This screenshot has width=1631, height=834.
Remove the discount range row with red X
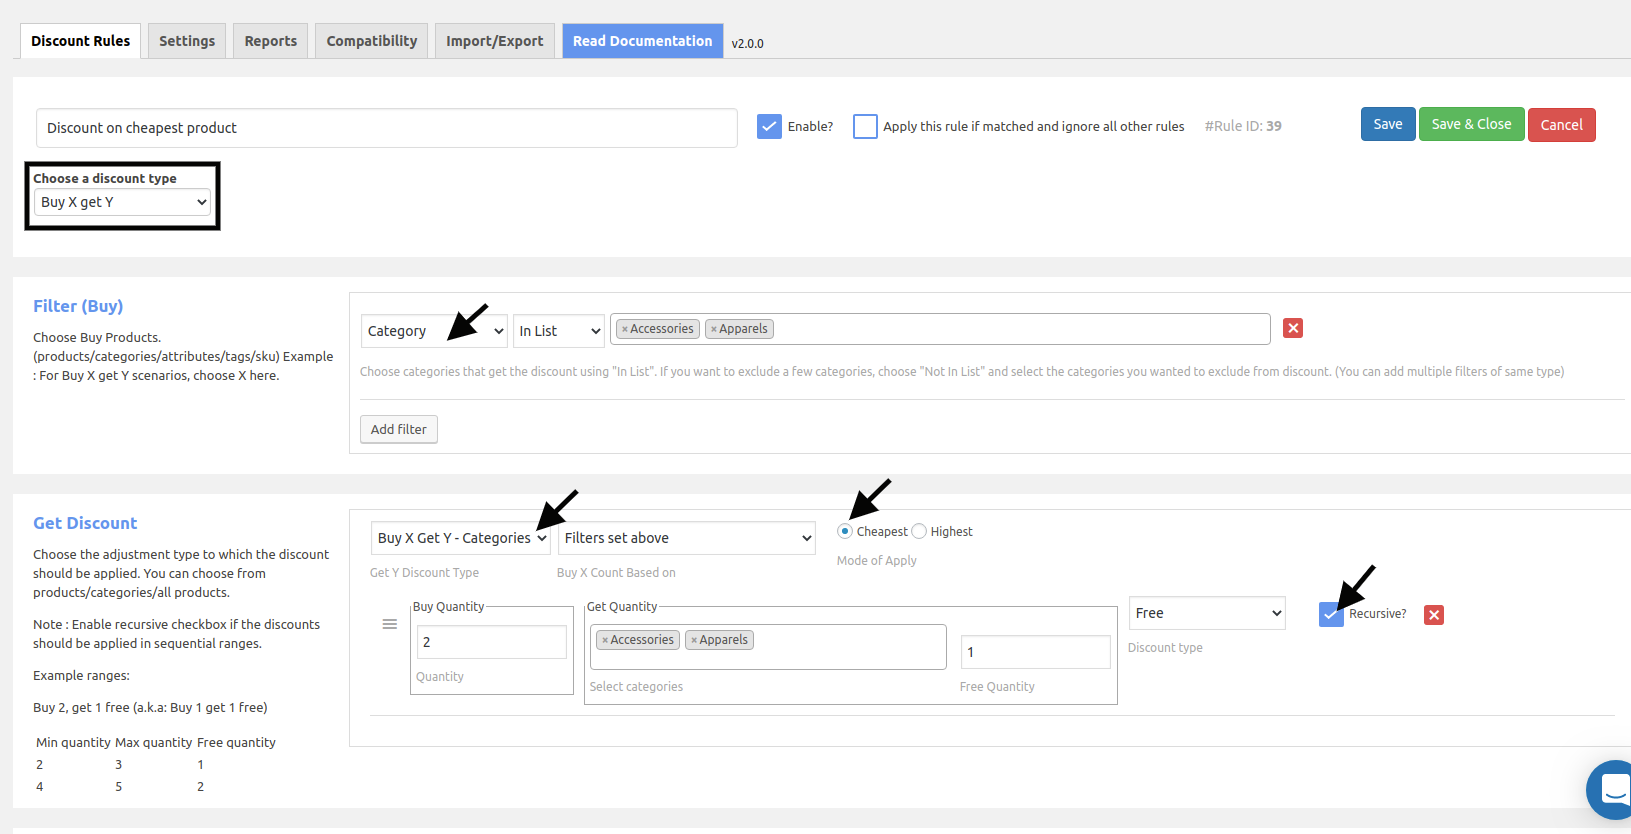pos(1433,615)
